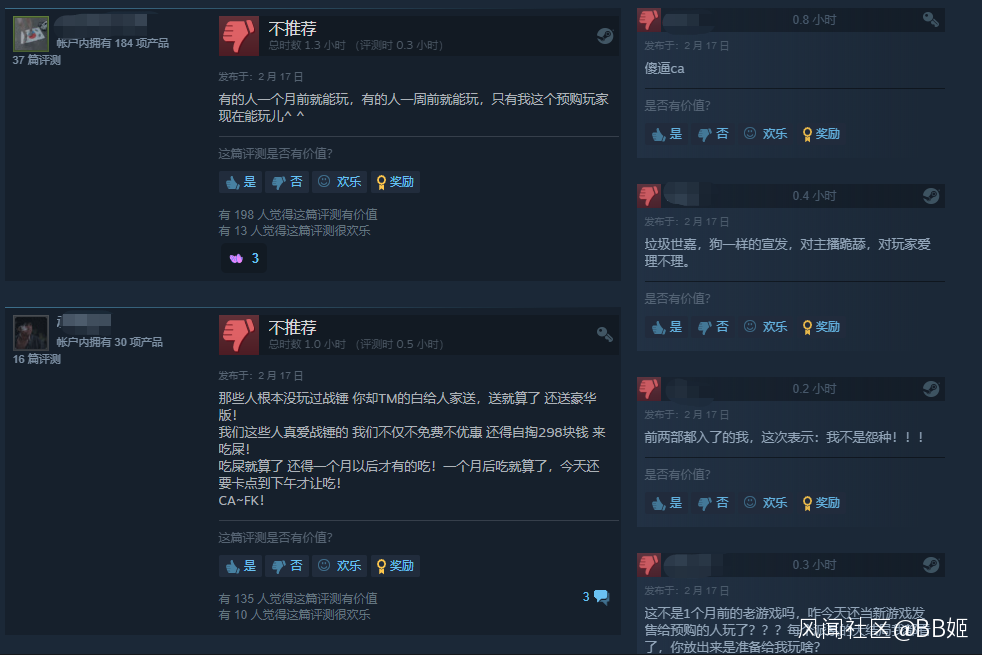The width and height of the screenshot is (982, 655).
Task: Open the 37 篇评测 link
Action: [37, 60]
